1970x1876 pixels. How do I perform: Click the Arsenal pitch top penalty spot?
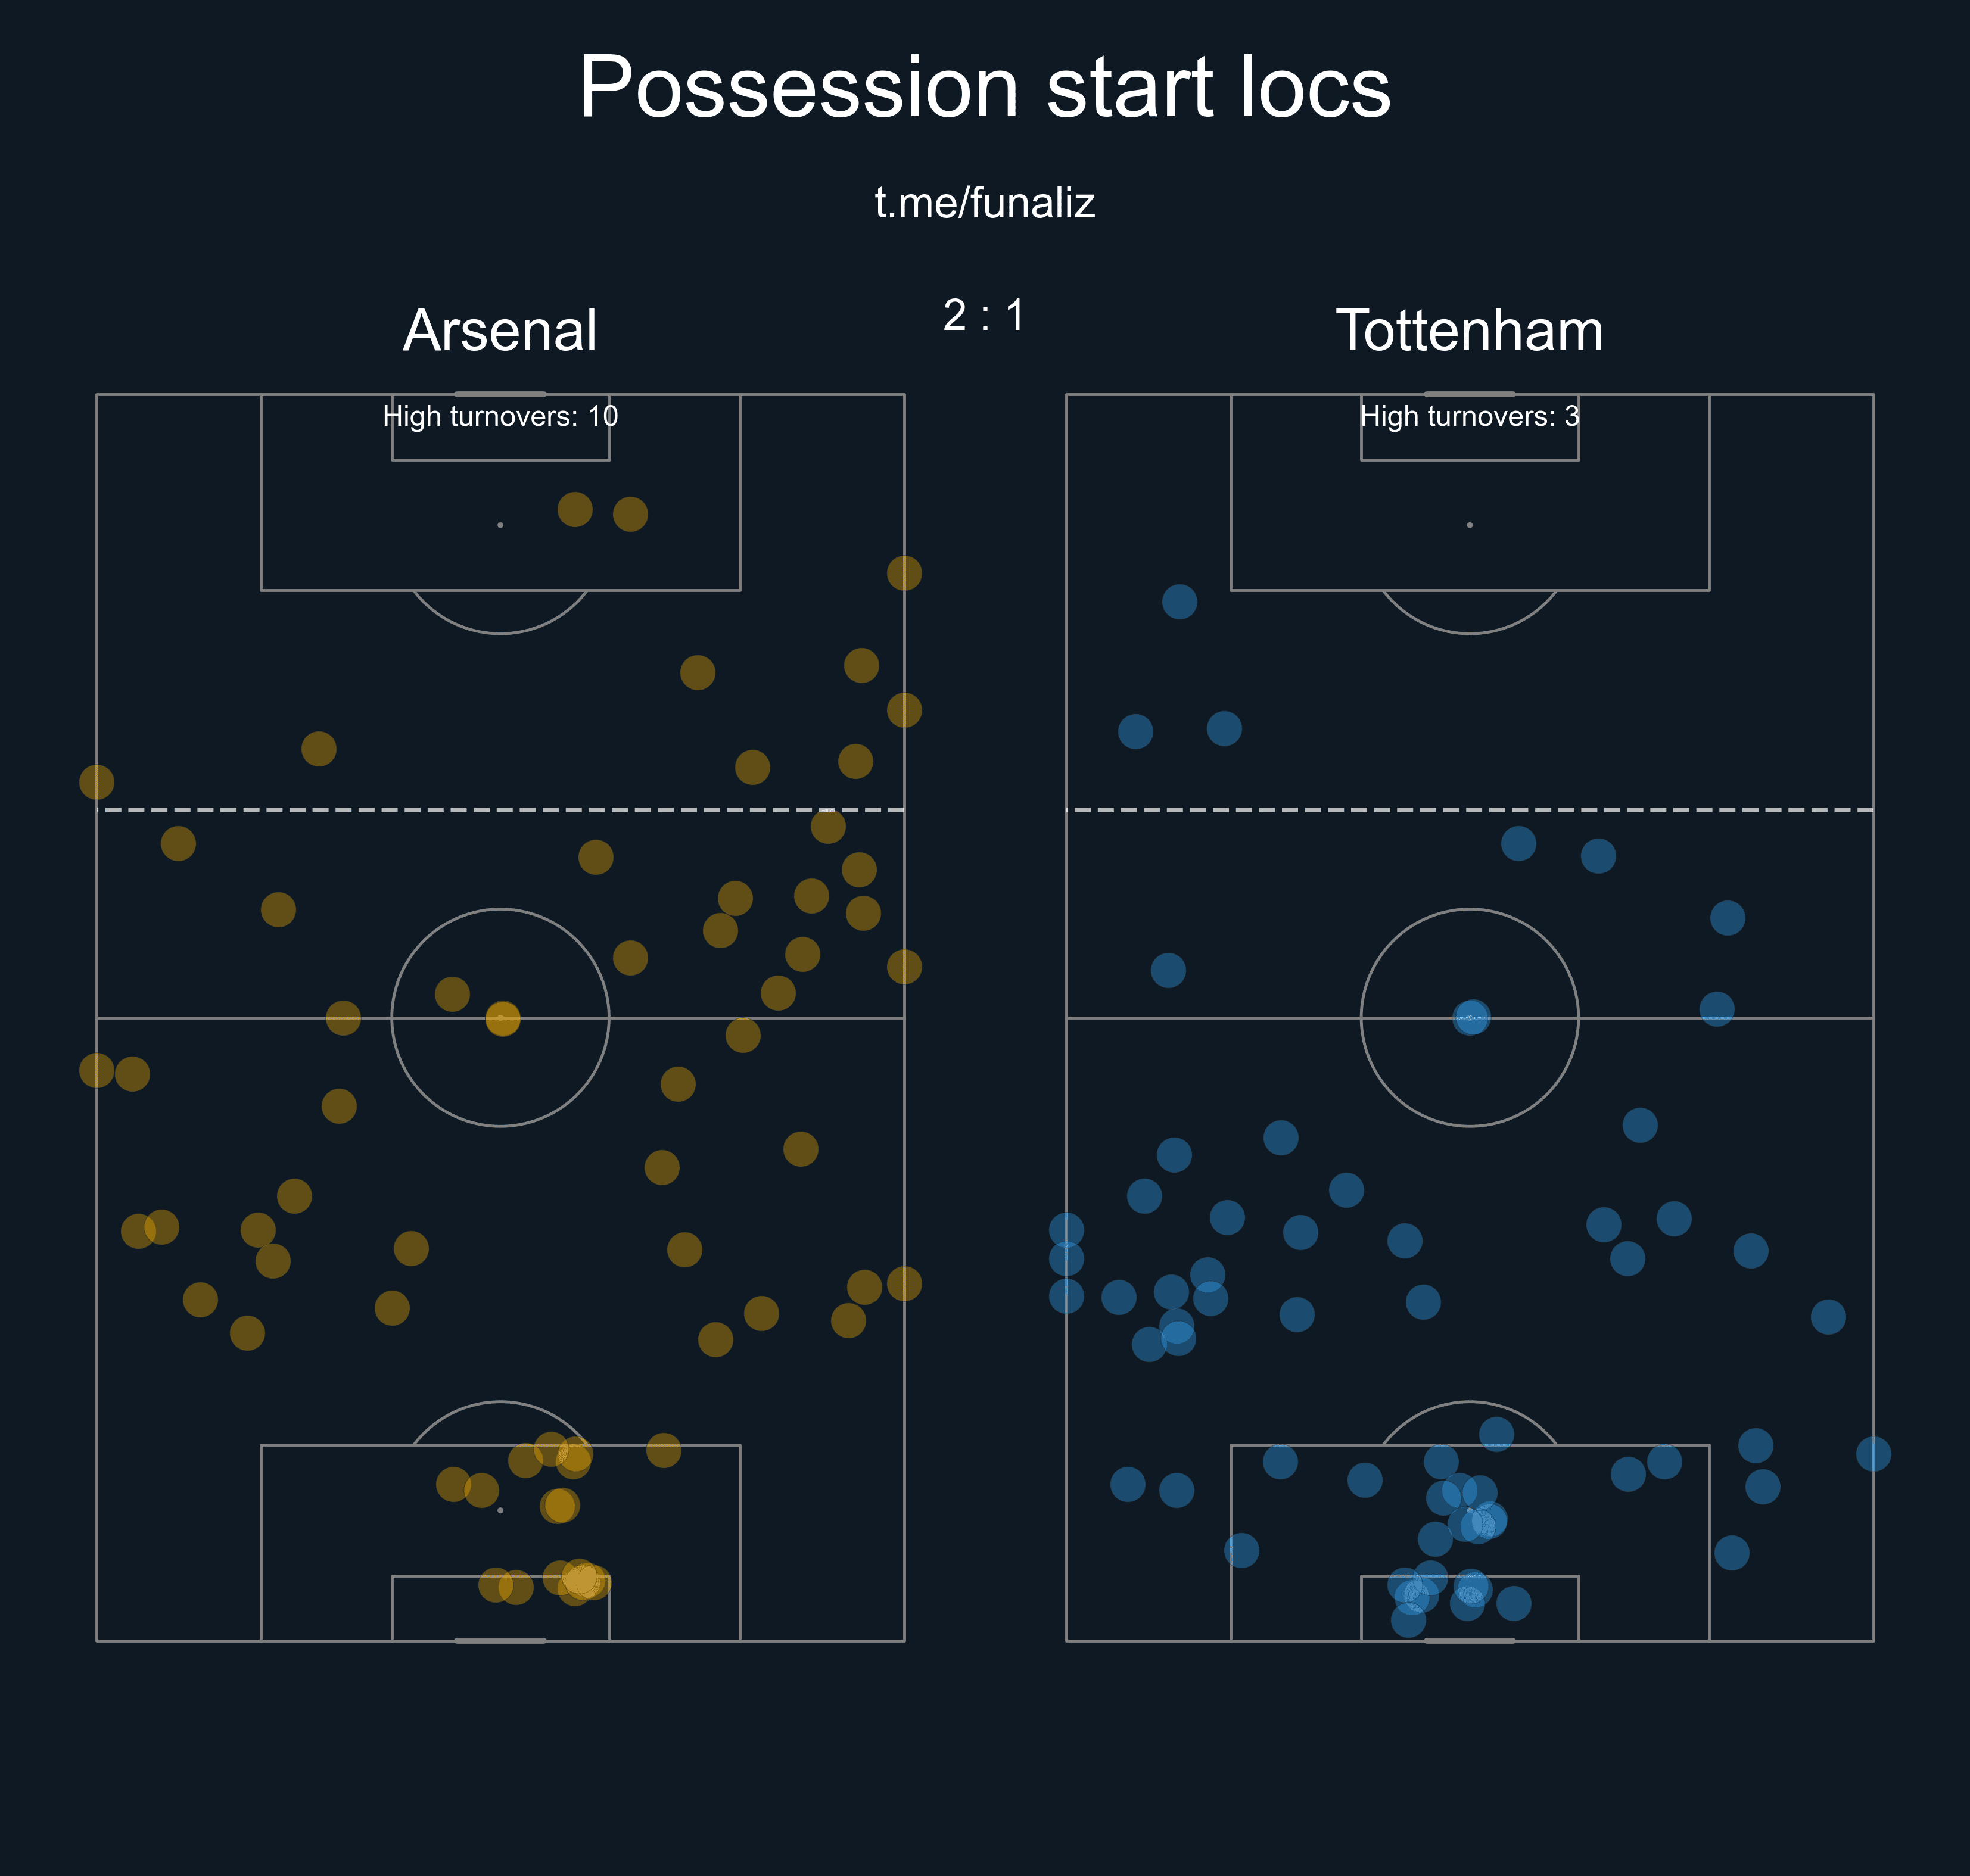[x=500, y=525]
